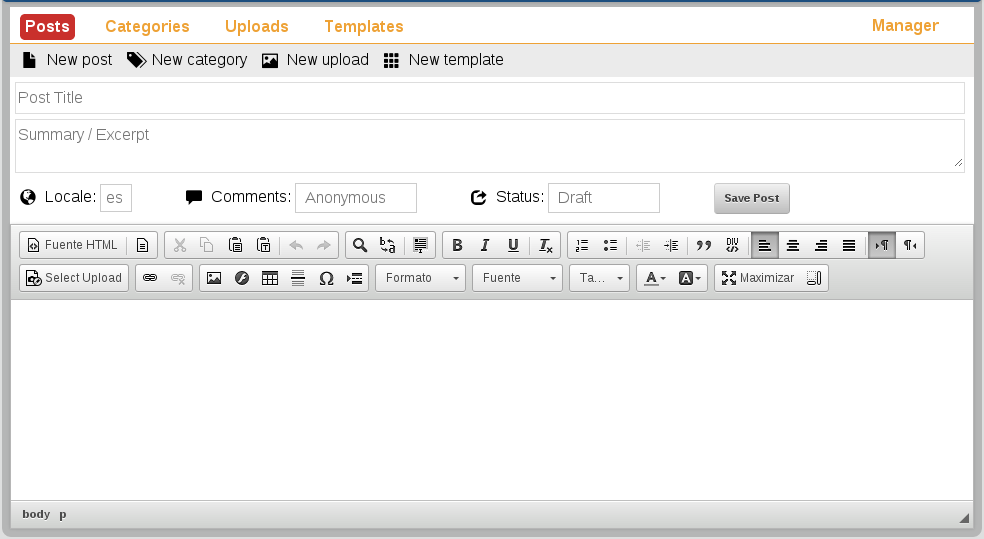
Task: Click the insert link chain icon
Action: [150, 278]
